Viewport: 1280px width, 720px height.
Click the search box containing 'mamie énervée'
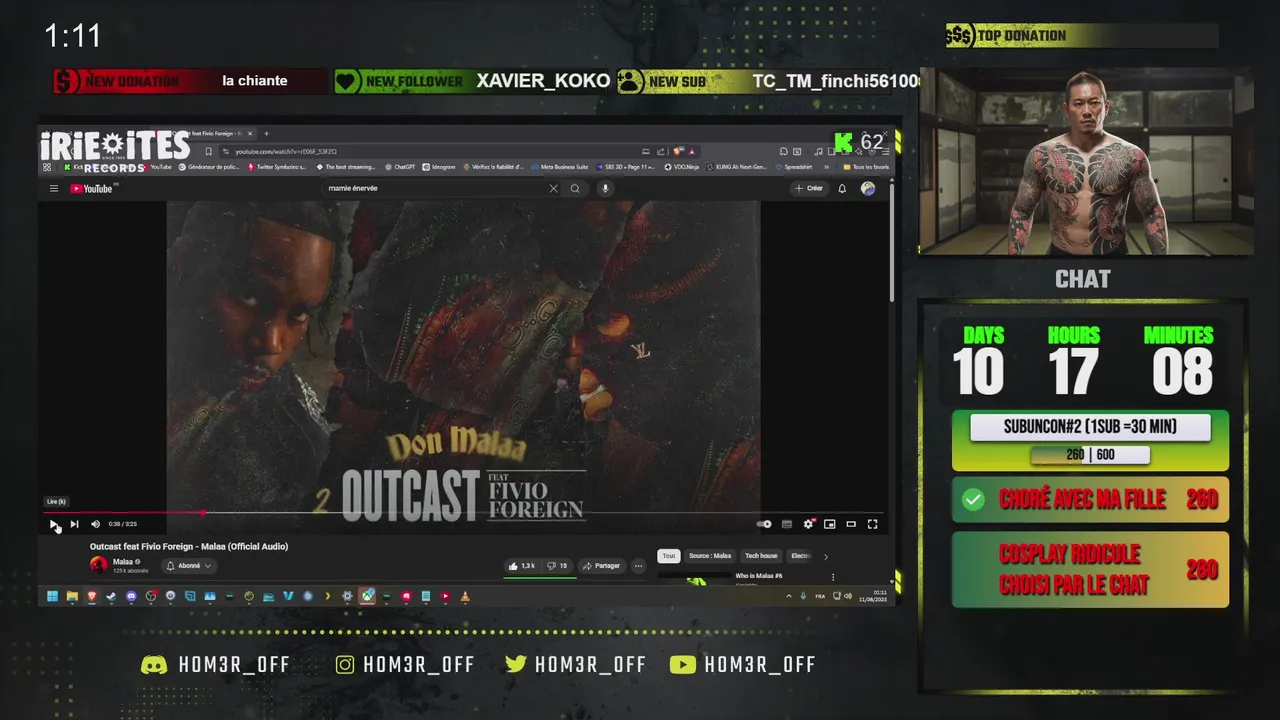(x=435, y=188)
